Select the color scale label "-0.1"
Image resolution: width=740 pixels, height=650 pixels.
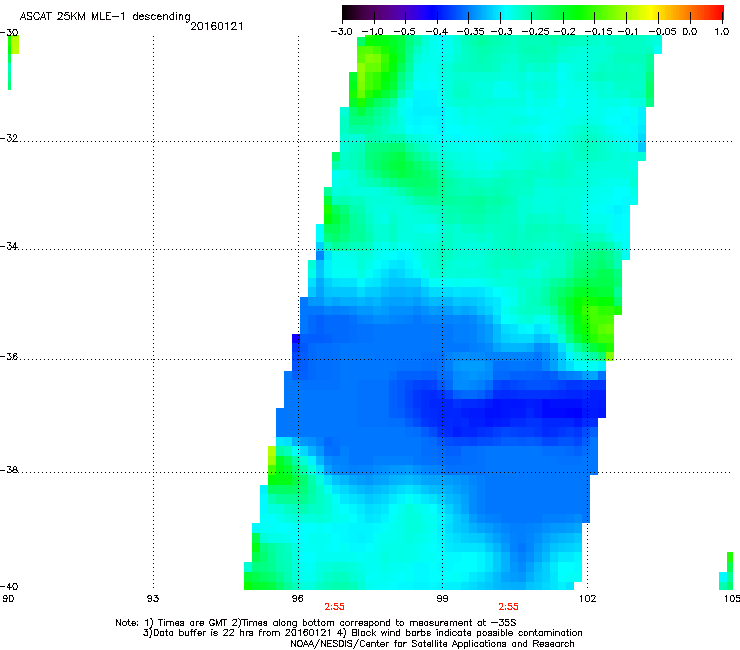point(628,32)
